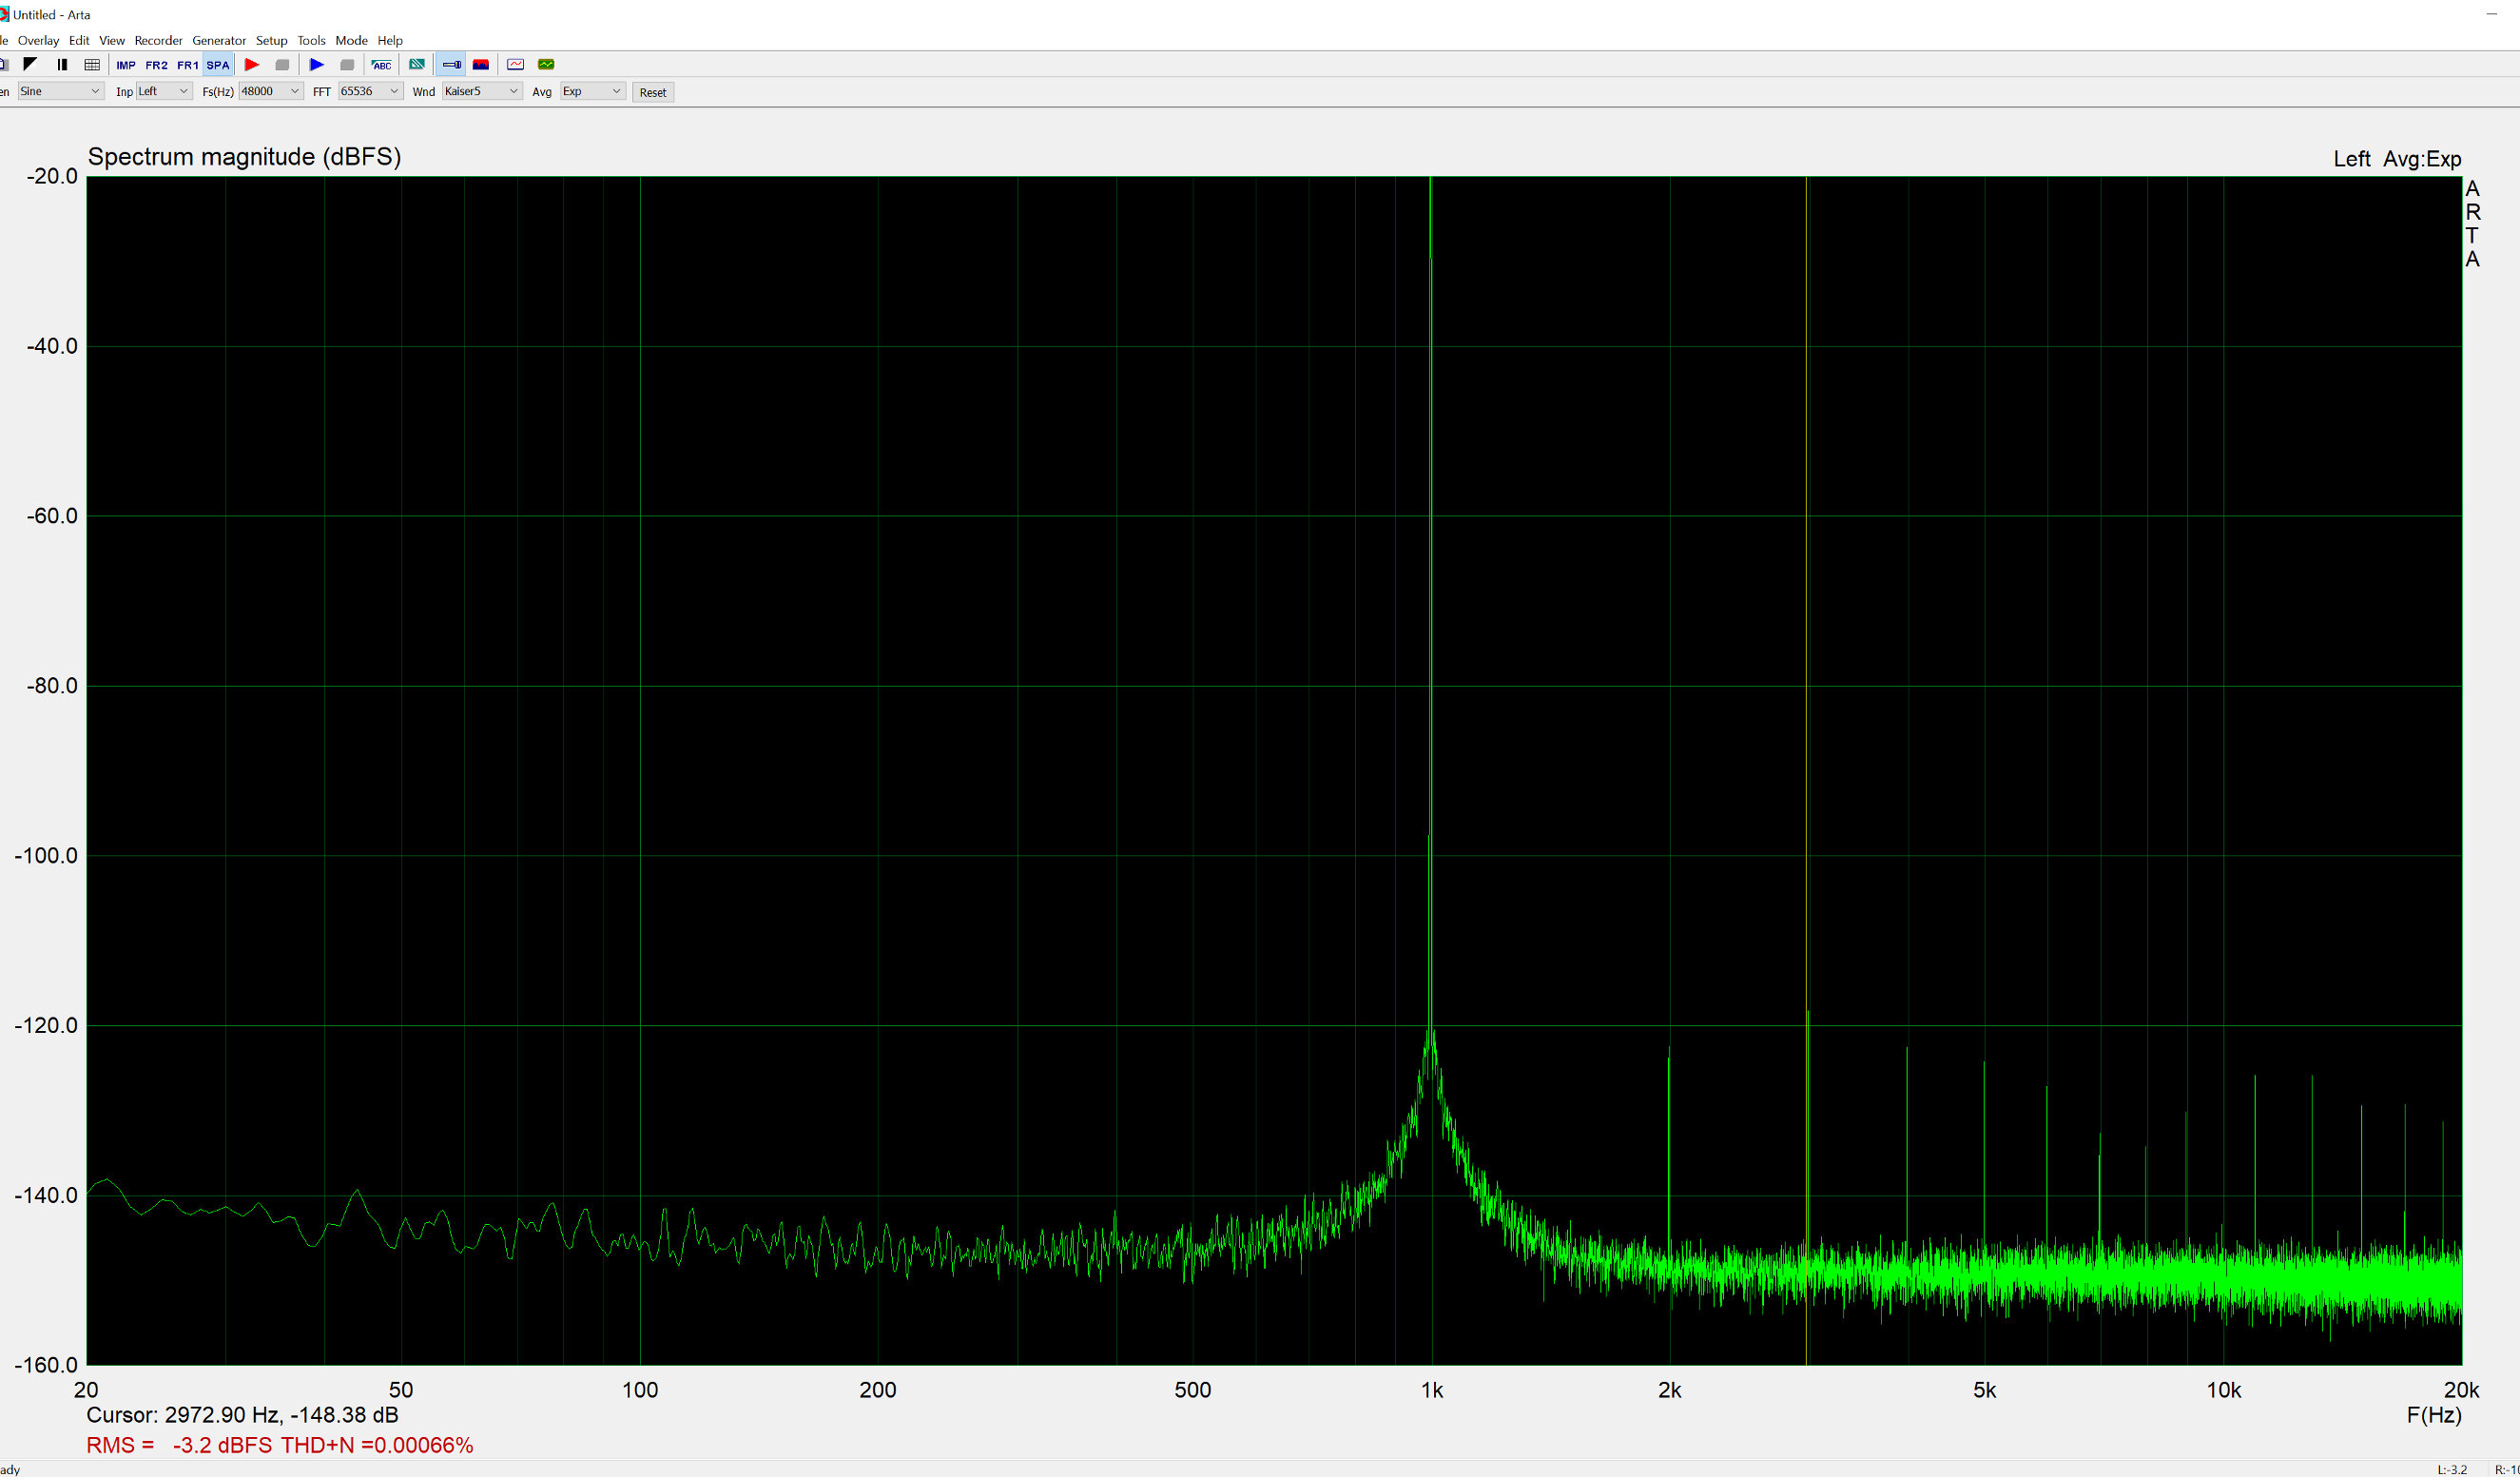The height and width of the screenshot is (1477, 2520).
Task: Open the Wnd Kaiser5 window dropdown
Action: 482,91
